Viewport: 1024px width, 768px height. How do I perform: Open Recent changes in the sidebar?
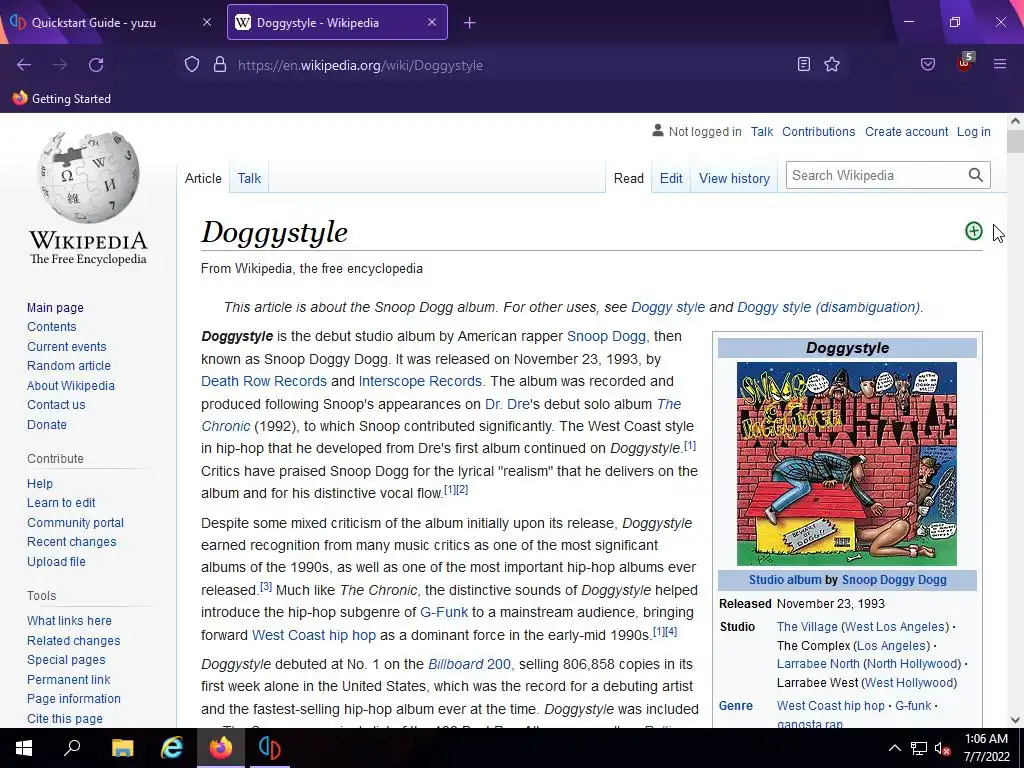(x=71, y=541)
